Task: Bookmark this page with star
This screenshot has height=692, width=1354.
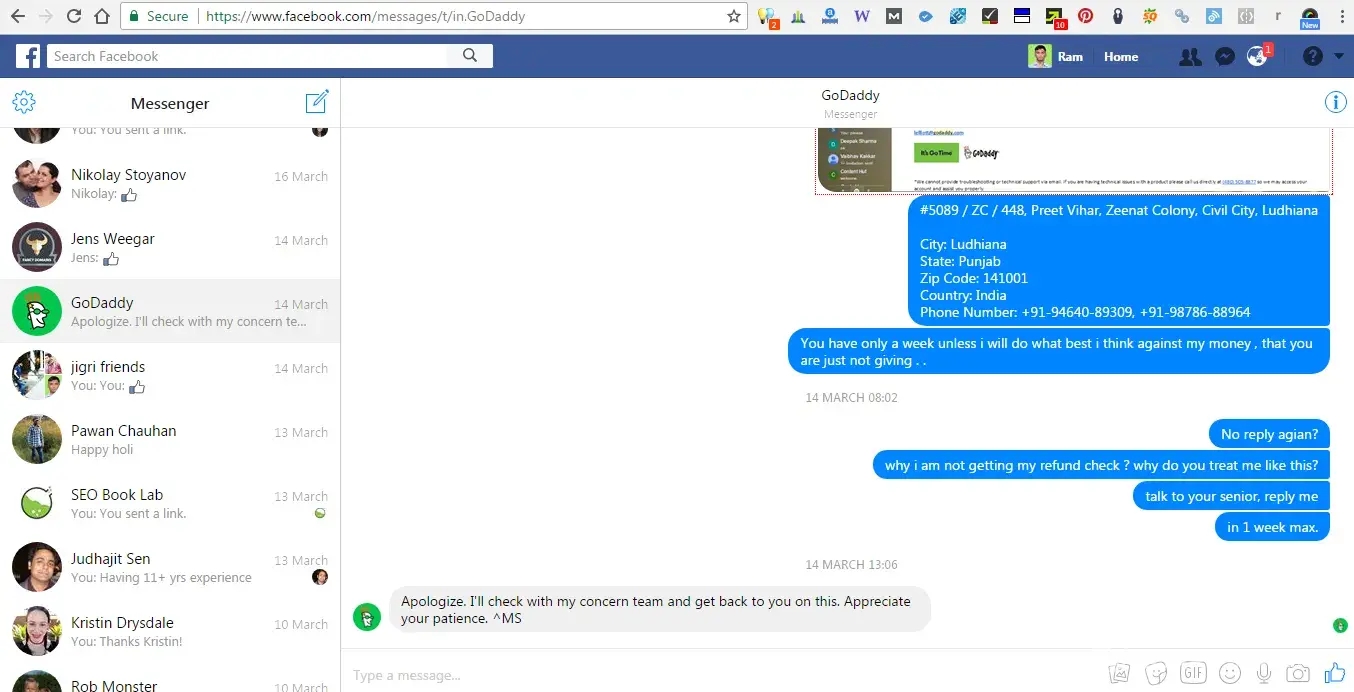Action: coord(733,16)
